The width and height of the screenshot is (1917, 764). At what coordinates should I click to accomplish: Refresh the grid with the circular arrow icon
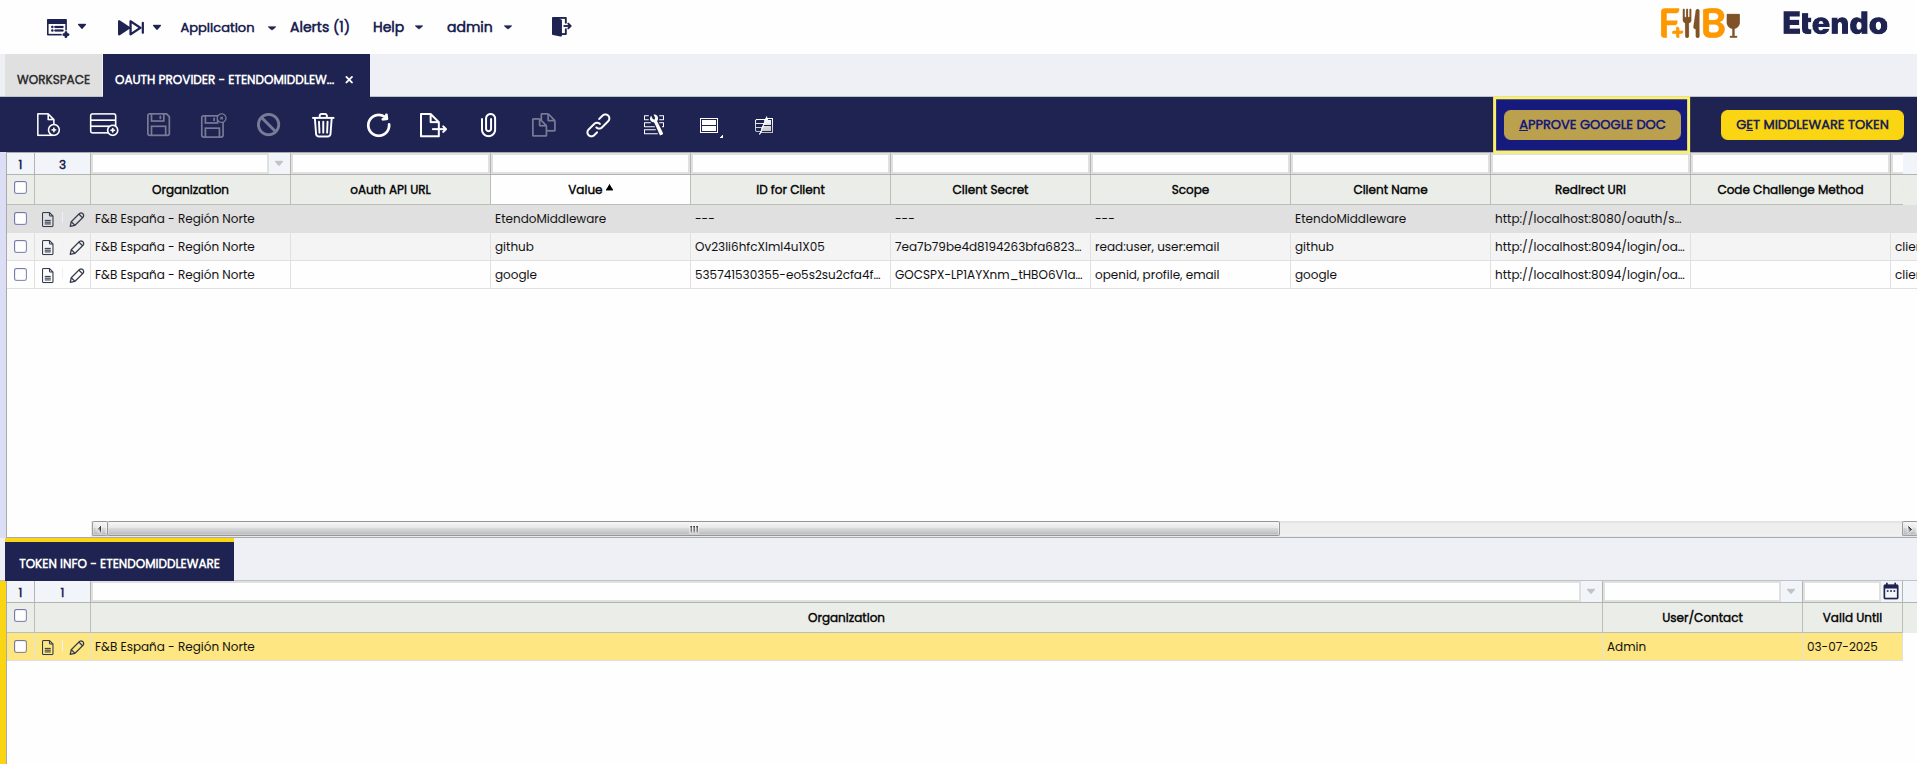pyautogui.click(x=378, y=125)
